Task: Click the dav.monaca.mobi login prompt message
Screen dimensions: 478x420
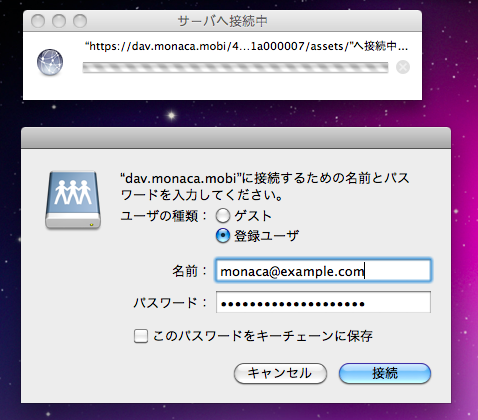Action: click(x=265, y=186)
